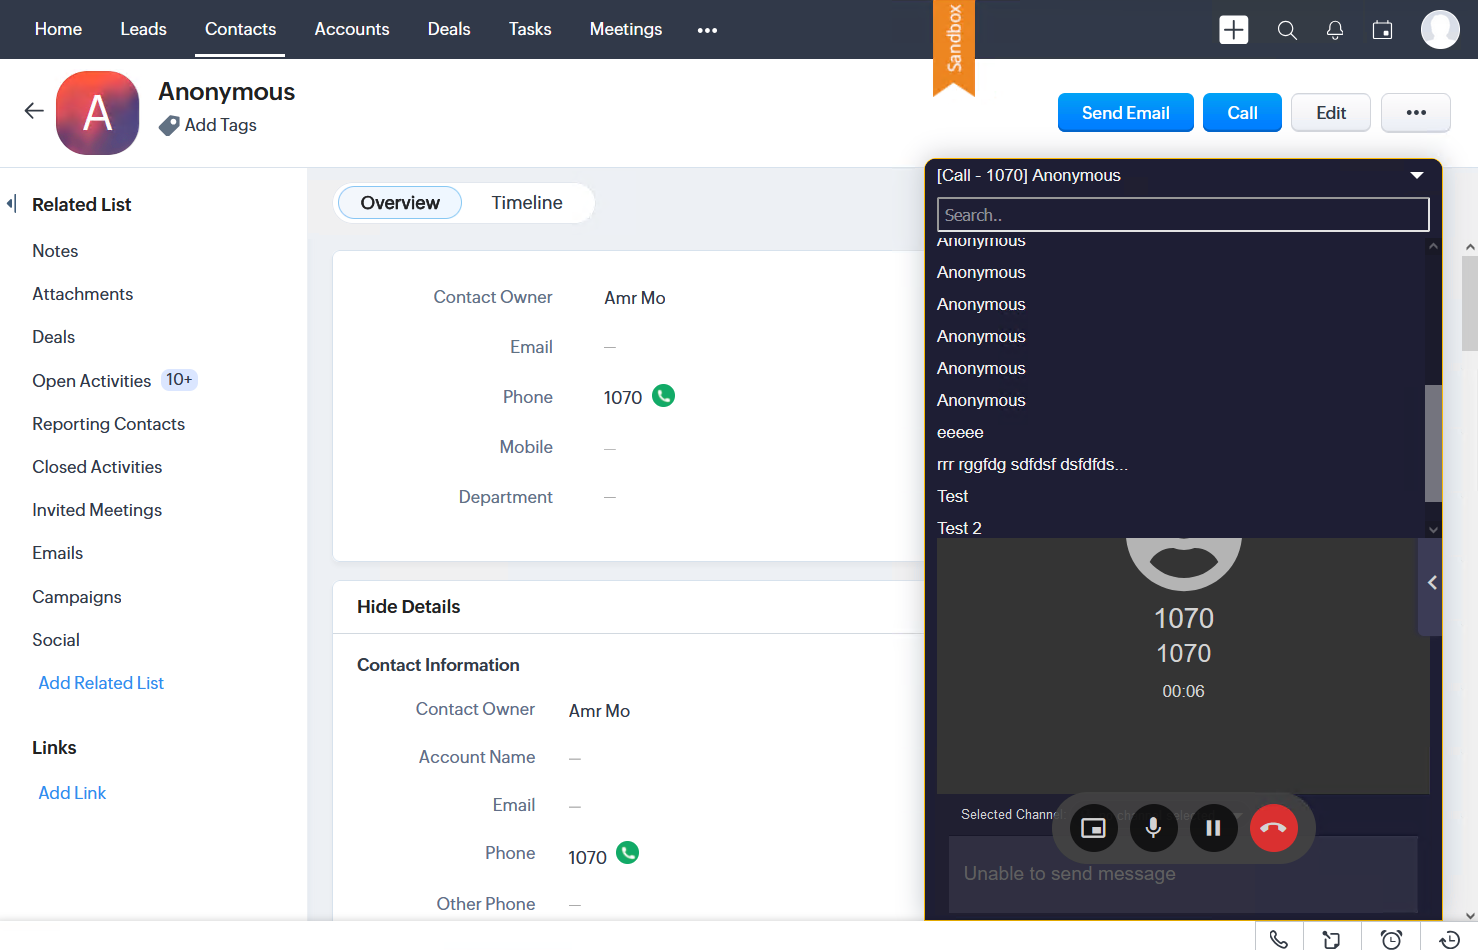Go back using the left arrow
1478x950 pixels.
click(34, 111)
